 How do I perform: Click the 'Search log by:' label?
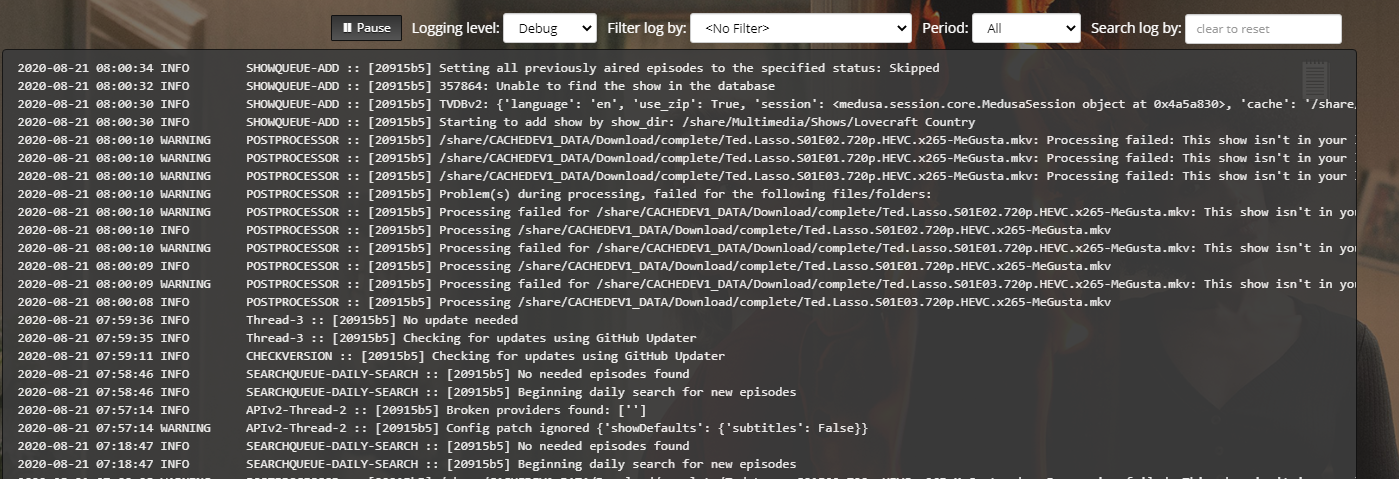tap(1136, 28)
